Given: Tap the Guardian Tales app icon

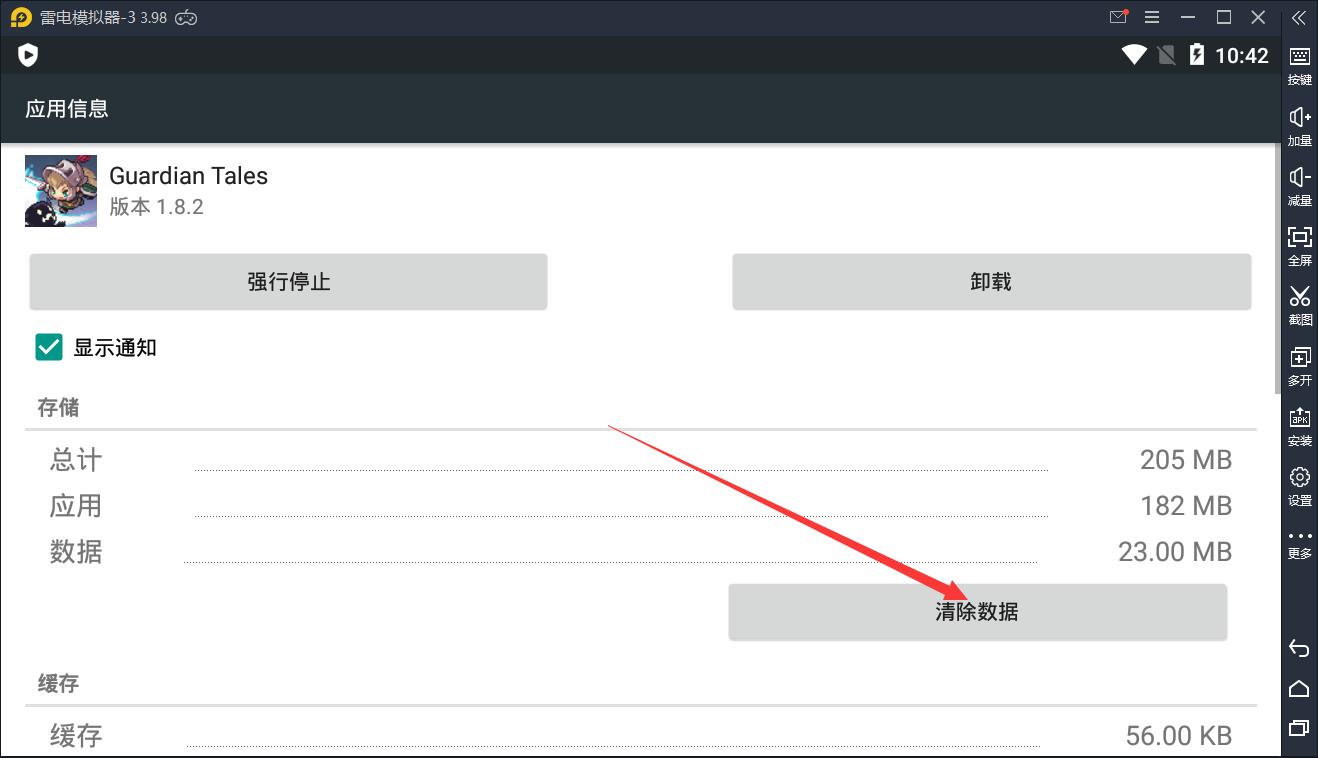Looking at the screenshot, I should [61, 191].
